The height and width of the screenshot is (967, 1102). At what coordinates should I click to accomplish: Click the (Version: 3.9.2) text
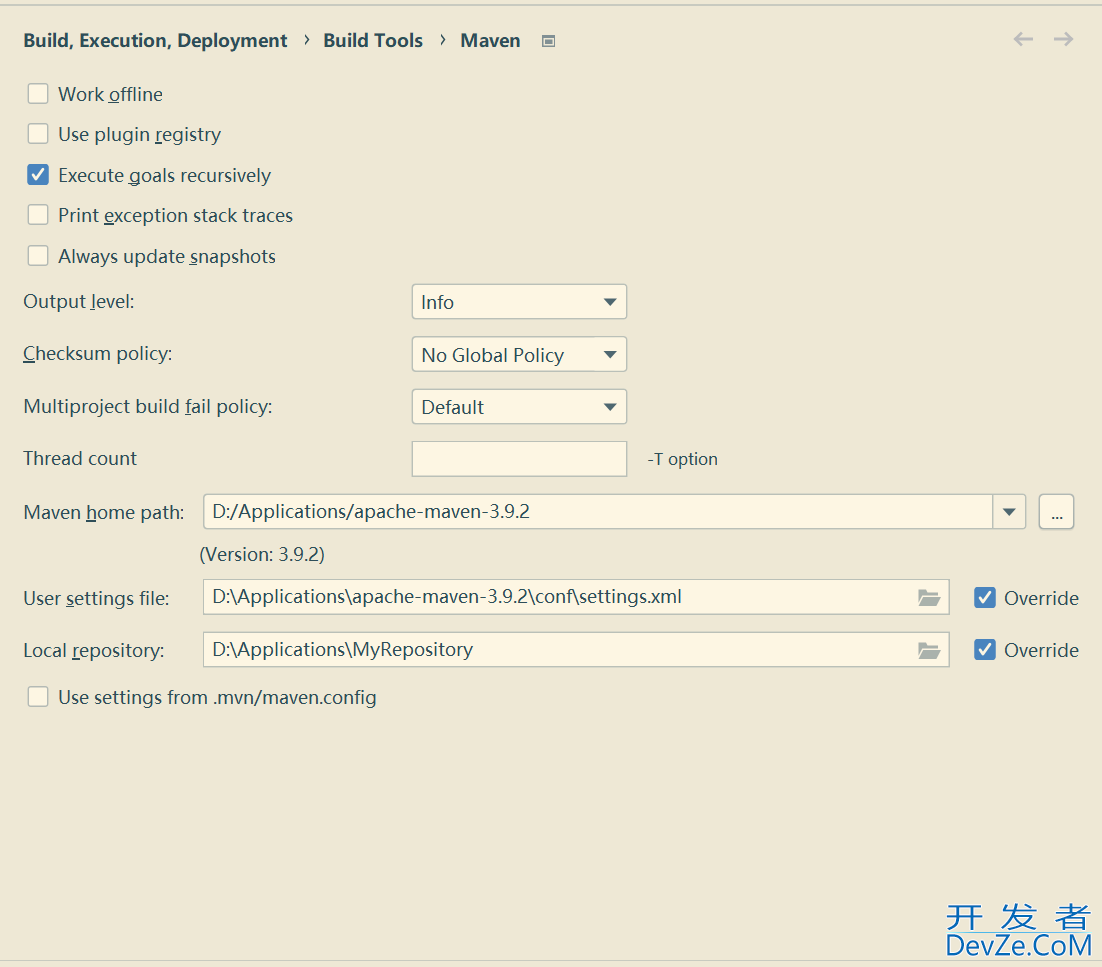point(262,554)
